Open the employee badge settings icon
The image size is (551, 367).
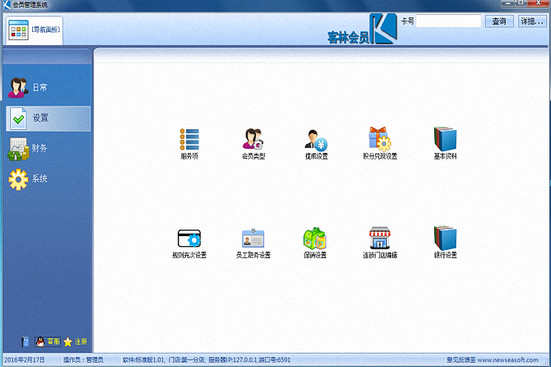tap(253, 243)
